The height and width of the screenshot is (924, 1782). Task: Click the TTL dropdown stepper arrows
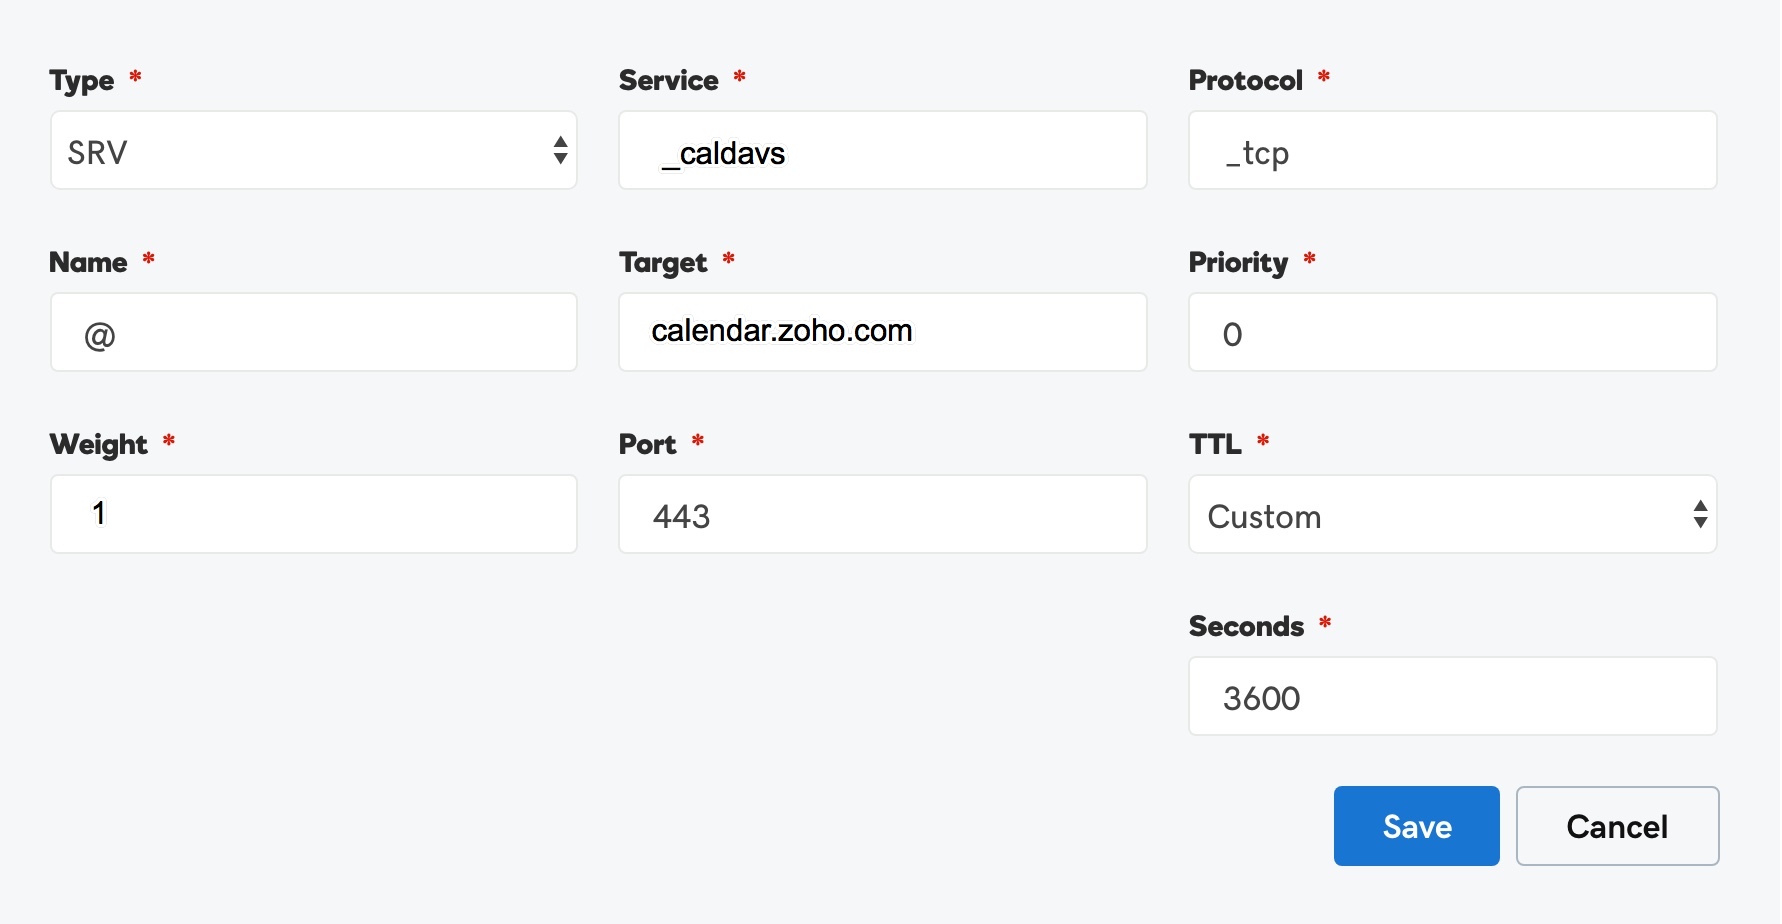click(1700, 514)
